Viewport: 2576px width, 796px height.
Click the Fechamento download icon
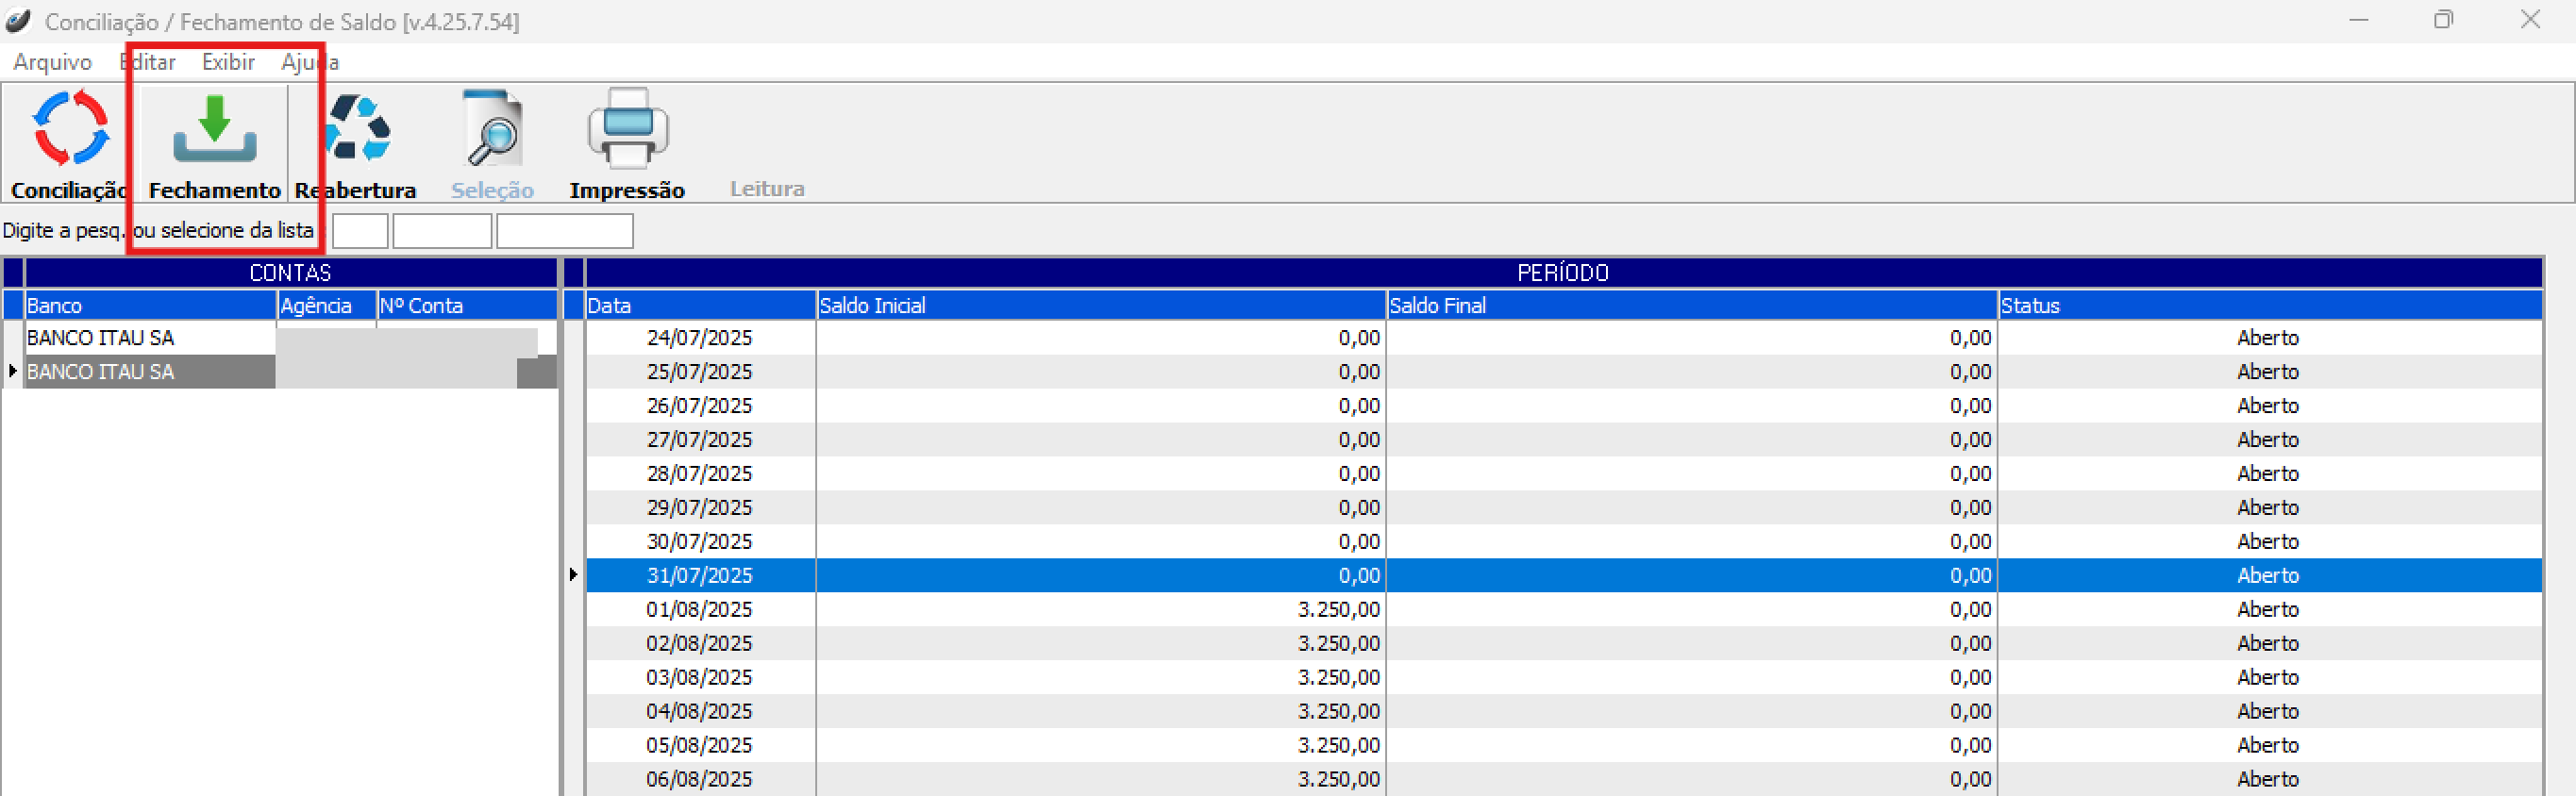click(214, 129)
